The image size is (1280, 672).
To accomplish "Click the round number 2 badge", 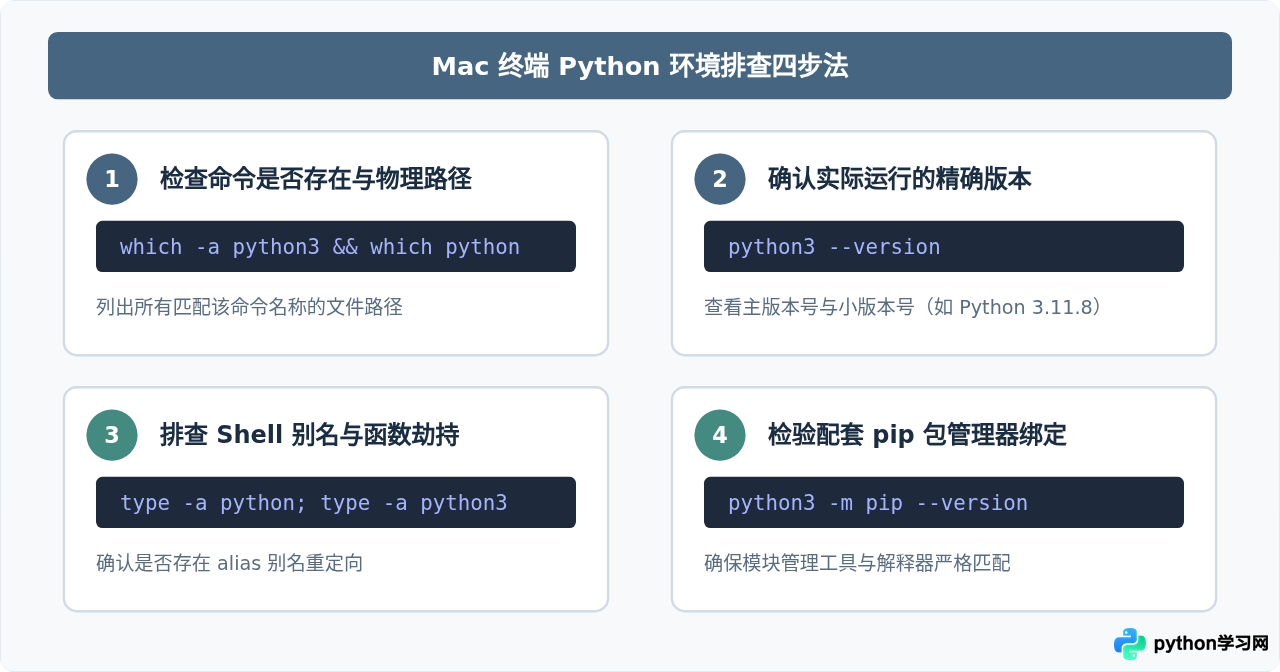I will (720, 179).
